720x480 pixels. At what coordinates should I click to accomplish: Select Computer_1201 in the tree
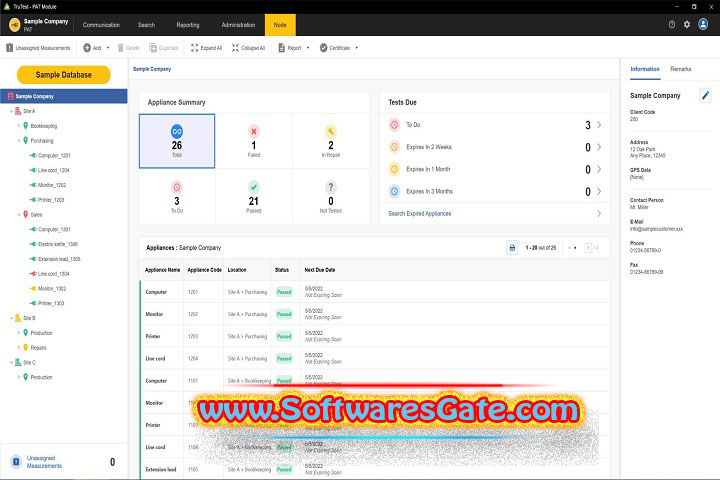pyautogui.click(x=50, y=156)
